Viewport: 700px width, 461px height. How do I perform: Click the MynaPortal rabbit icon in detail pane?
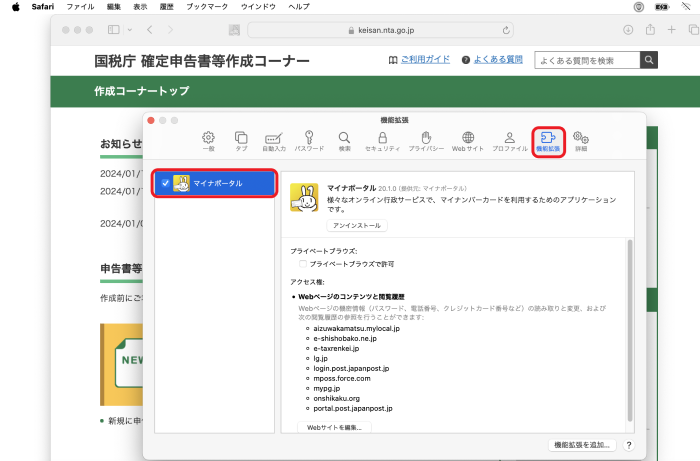pos(304,197)
